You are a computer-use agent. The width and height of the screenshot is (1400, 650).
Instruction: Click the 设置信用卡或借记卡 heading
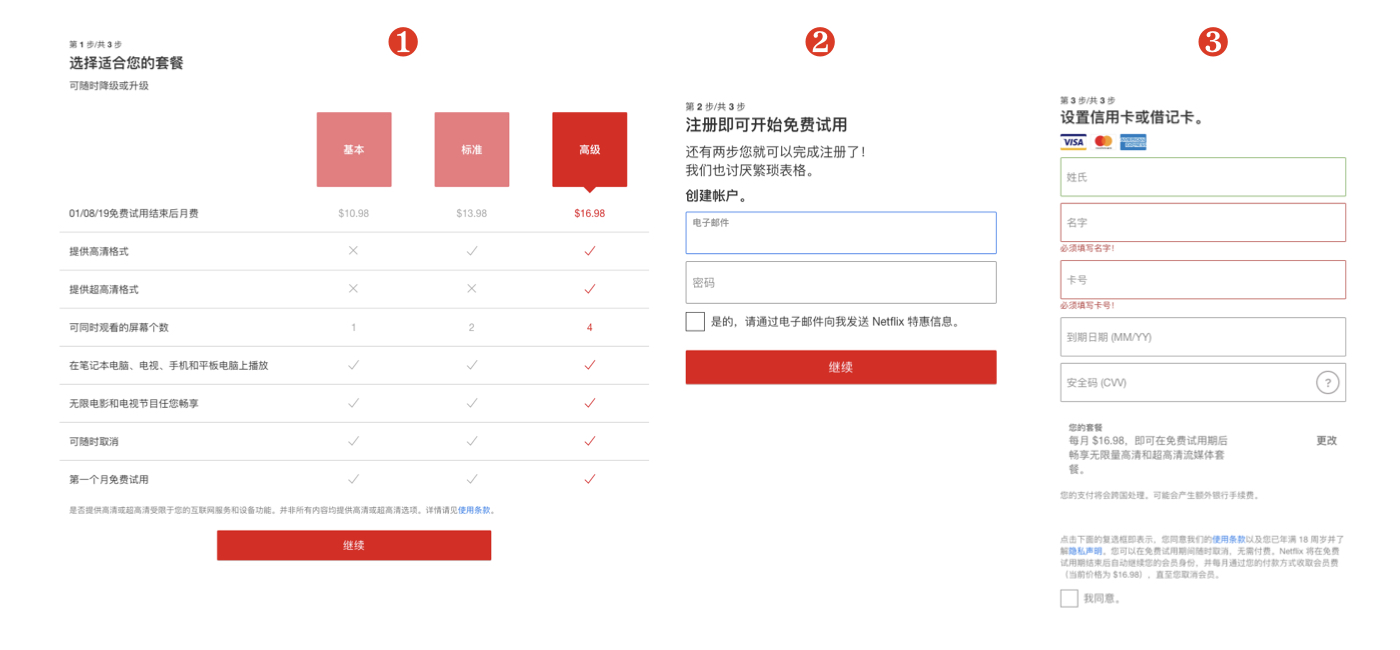(1132, 118)
